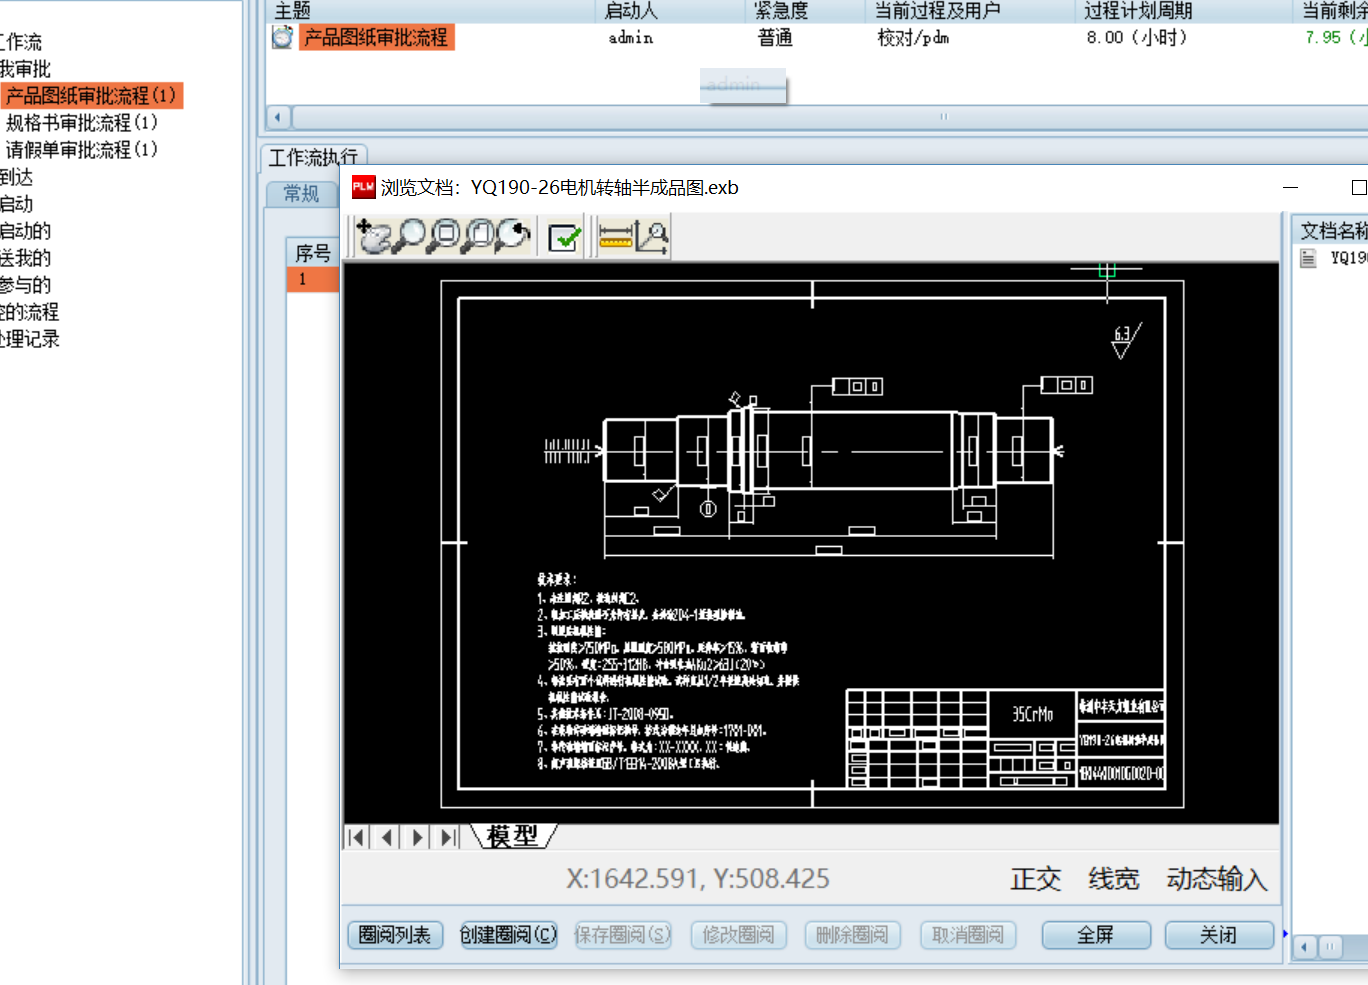Switch to the 常规 tab
Image resolution: width=1368 pixels, height=985 pixels.
pyautogui.click(x=301, y=194)
